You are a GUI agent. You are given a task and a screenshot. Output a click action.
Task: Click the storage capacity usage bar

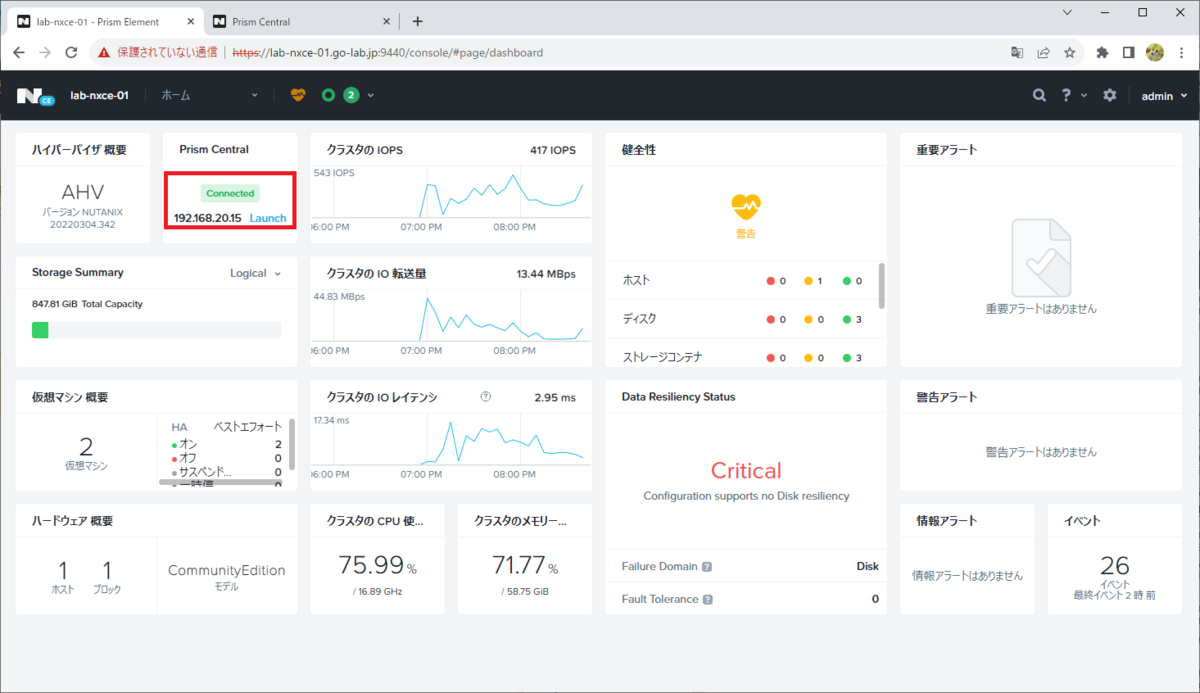[156, 330]
